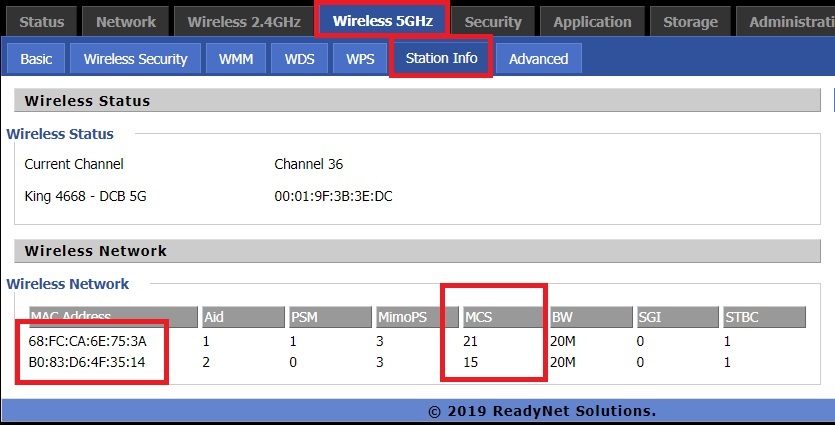Open the Wireless 2.4GHz tab
Screen dimensions: 835x425
241,21
